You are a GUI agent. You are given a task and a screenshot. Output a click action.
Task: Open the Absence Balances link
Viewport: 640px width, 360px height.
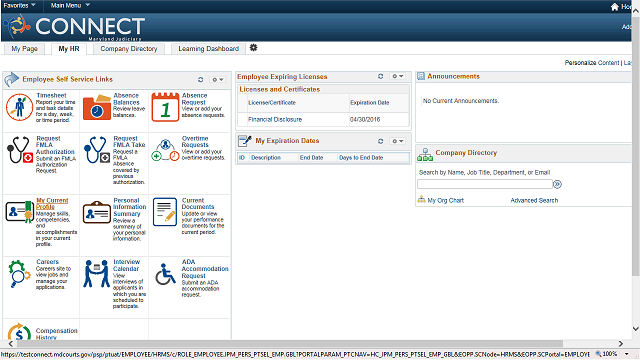tap(126, 99)
